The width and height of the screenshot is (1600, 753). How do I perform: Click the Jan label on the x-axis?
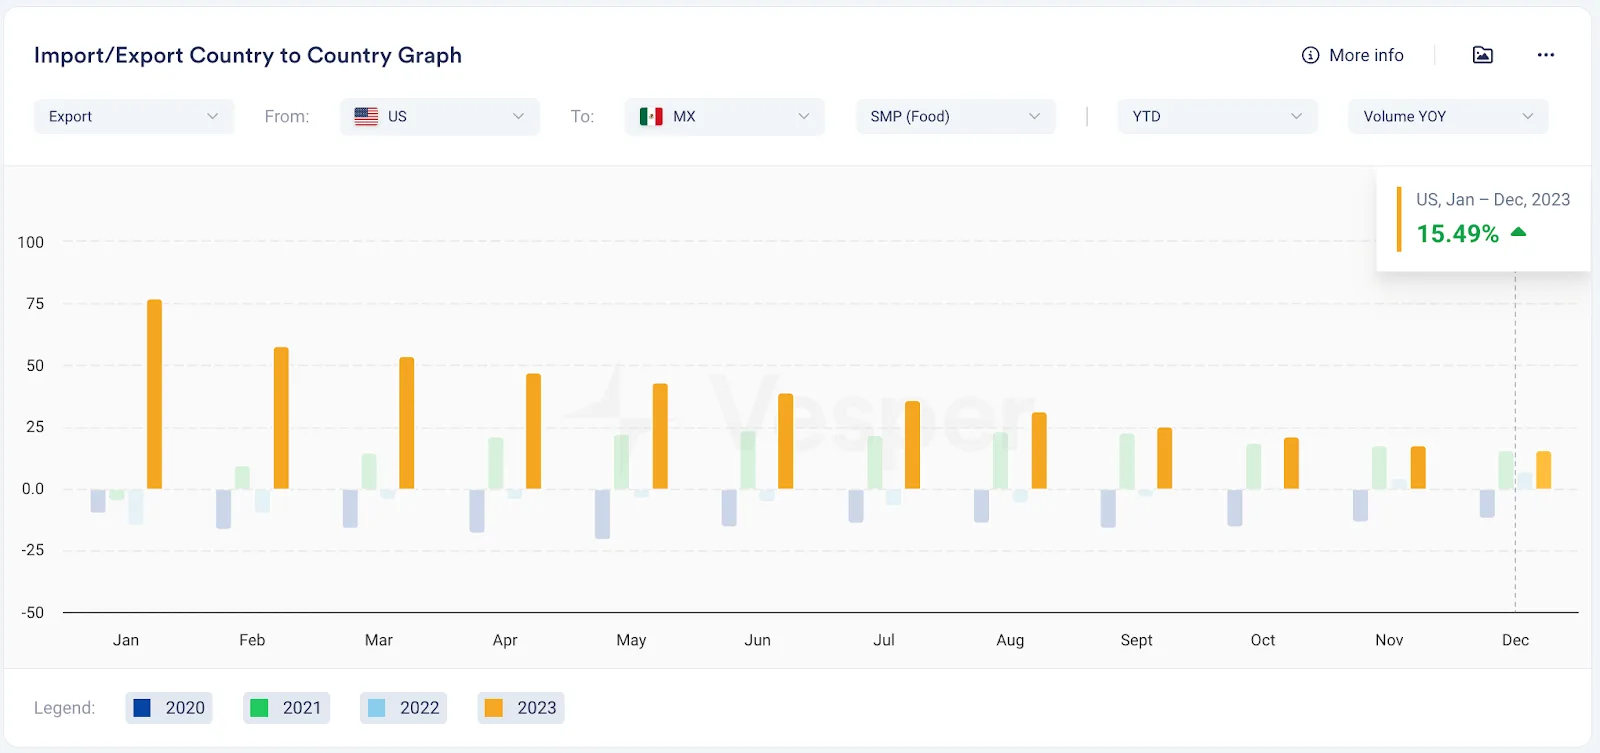pos(126,640)
